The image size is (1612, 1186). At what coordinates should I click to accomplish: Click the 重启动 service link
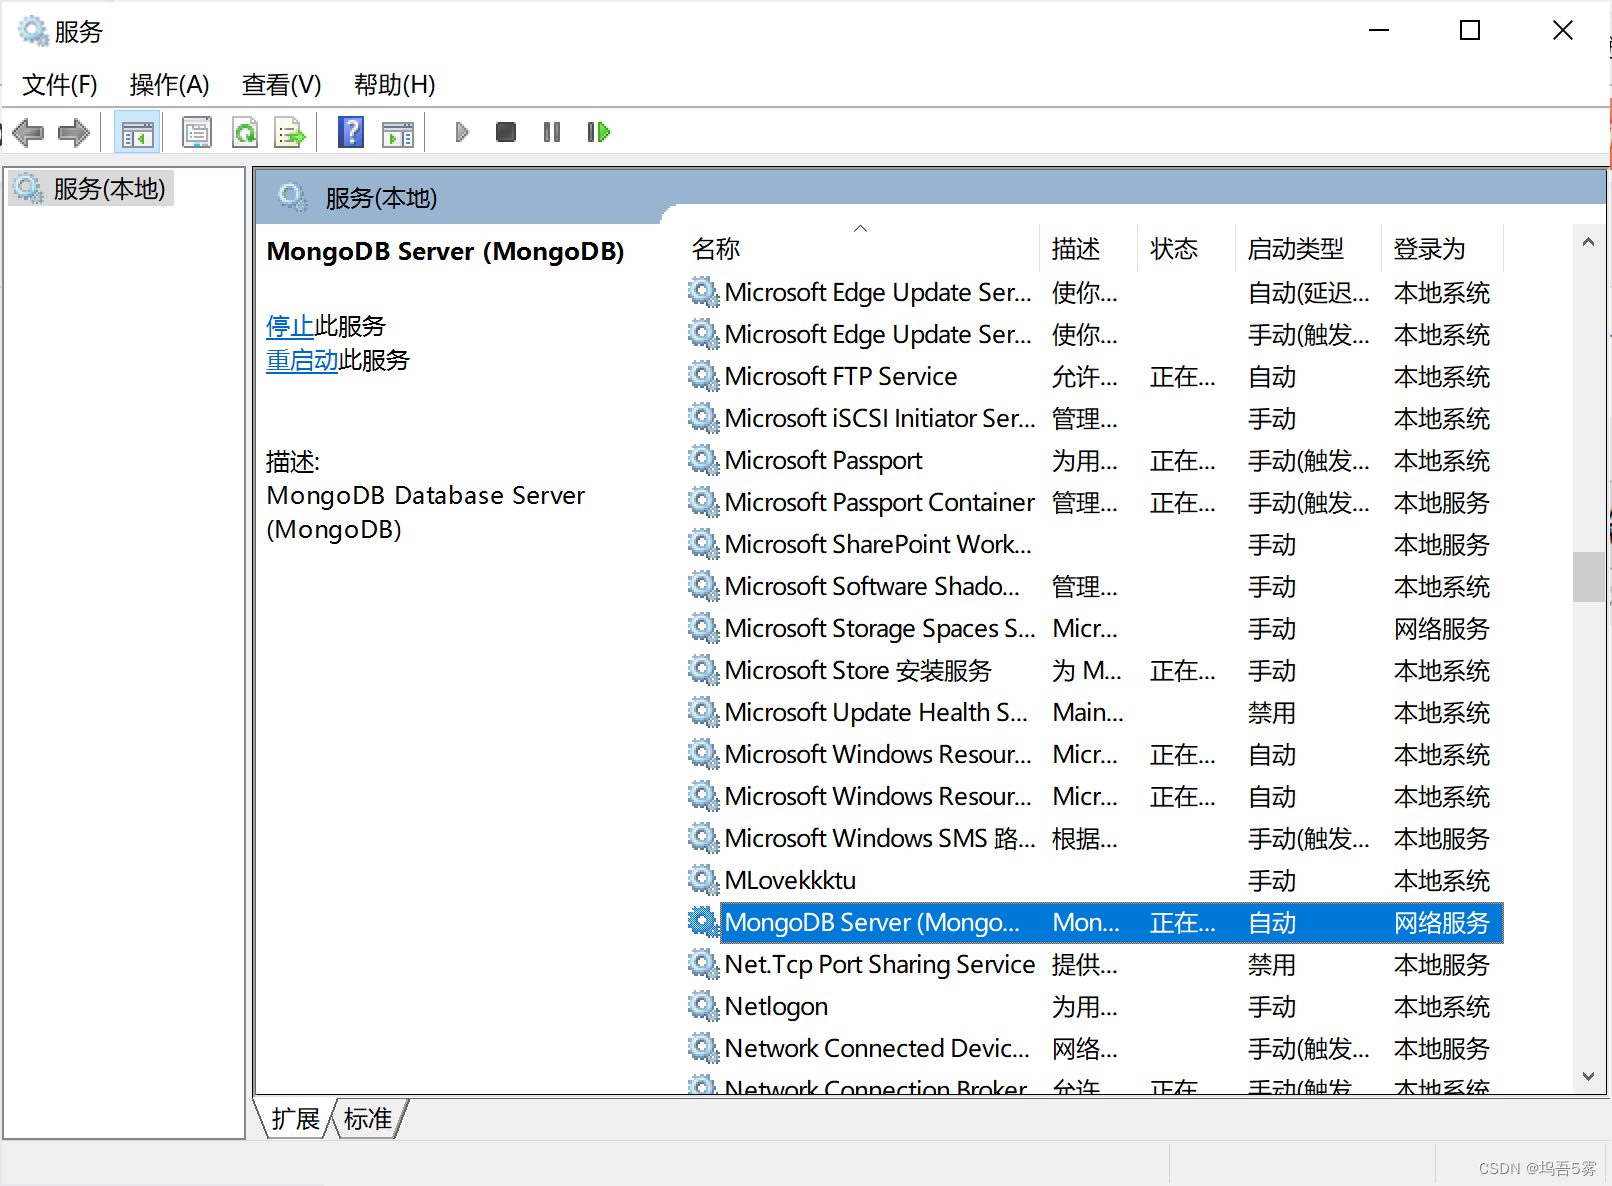[302, 360]
